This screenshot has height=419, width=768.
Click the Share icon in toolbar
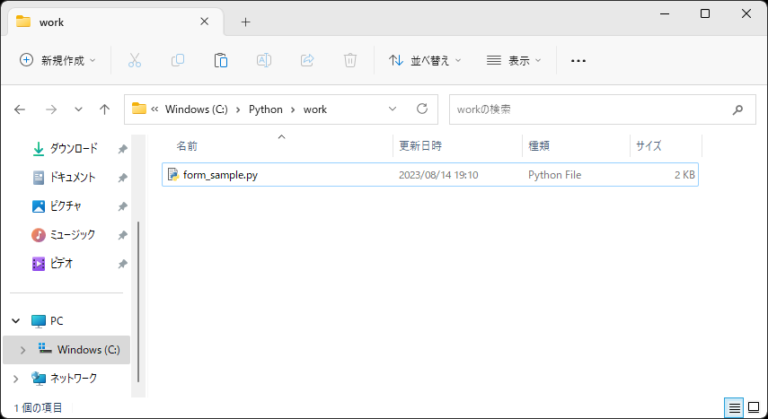point(307,60)
